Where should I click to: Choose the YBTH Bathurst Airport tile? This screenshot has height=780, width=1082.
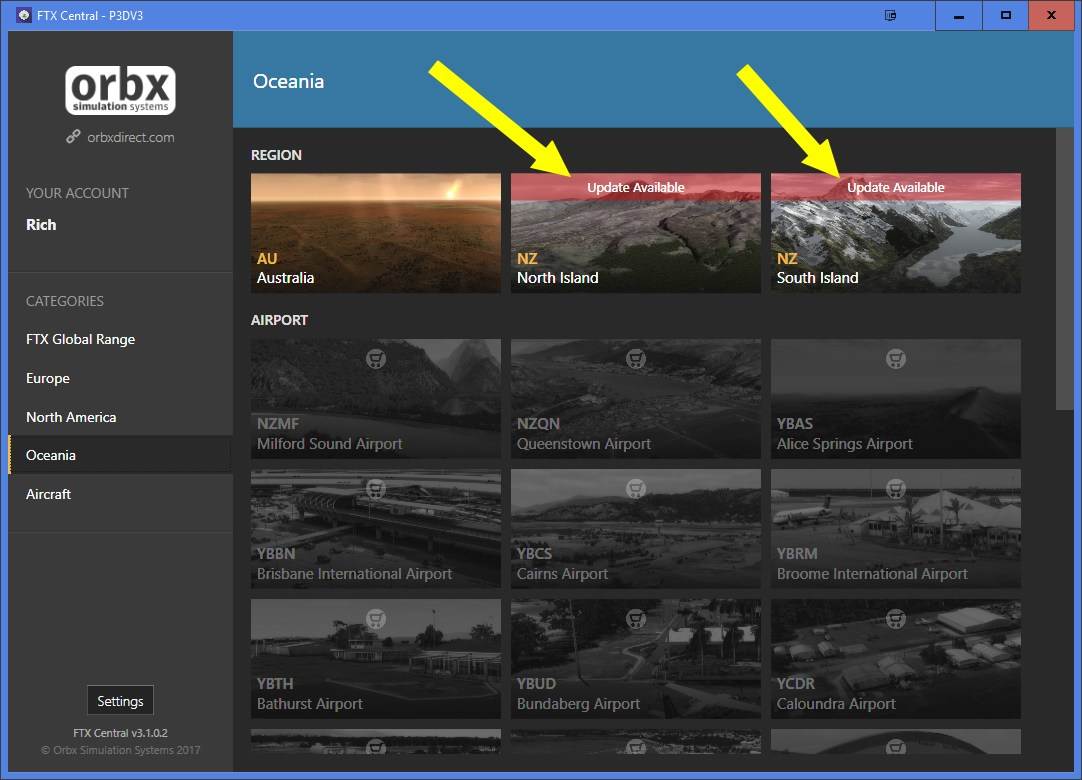click(x=376, y=659)
